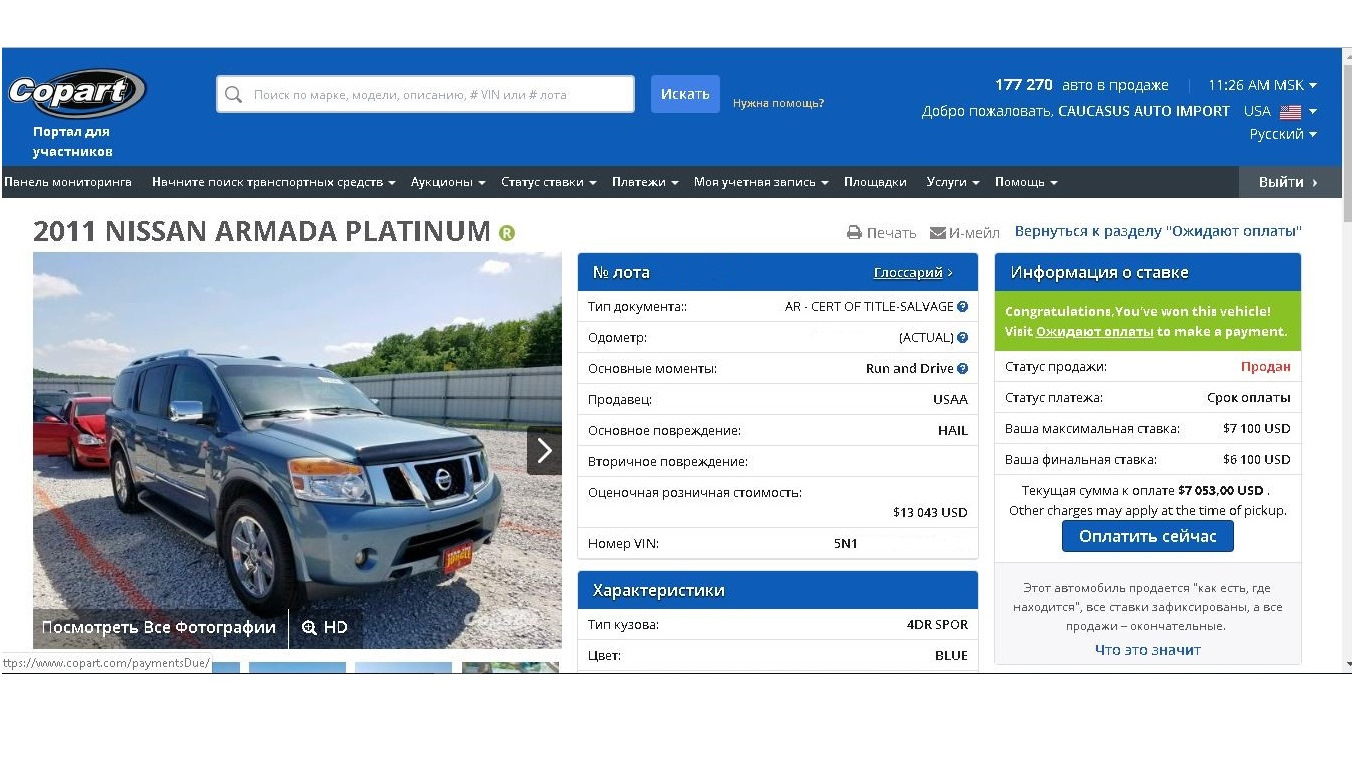Open help icon for Тип документа
The height and width of the screenshot is (760, 1352).
coord(962,307)
